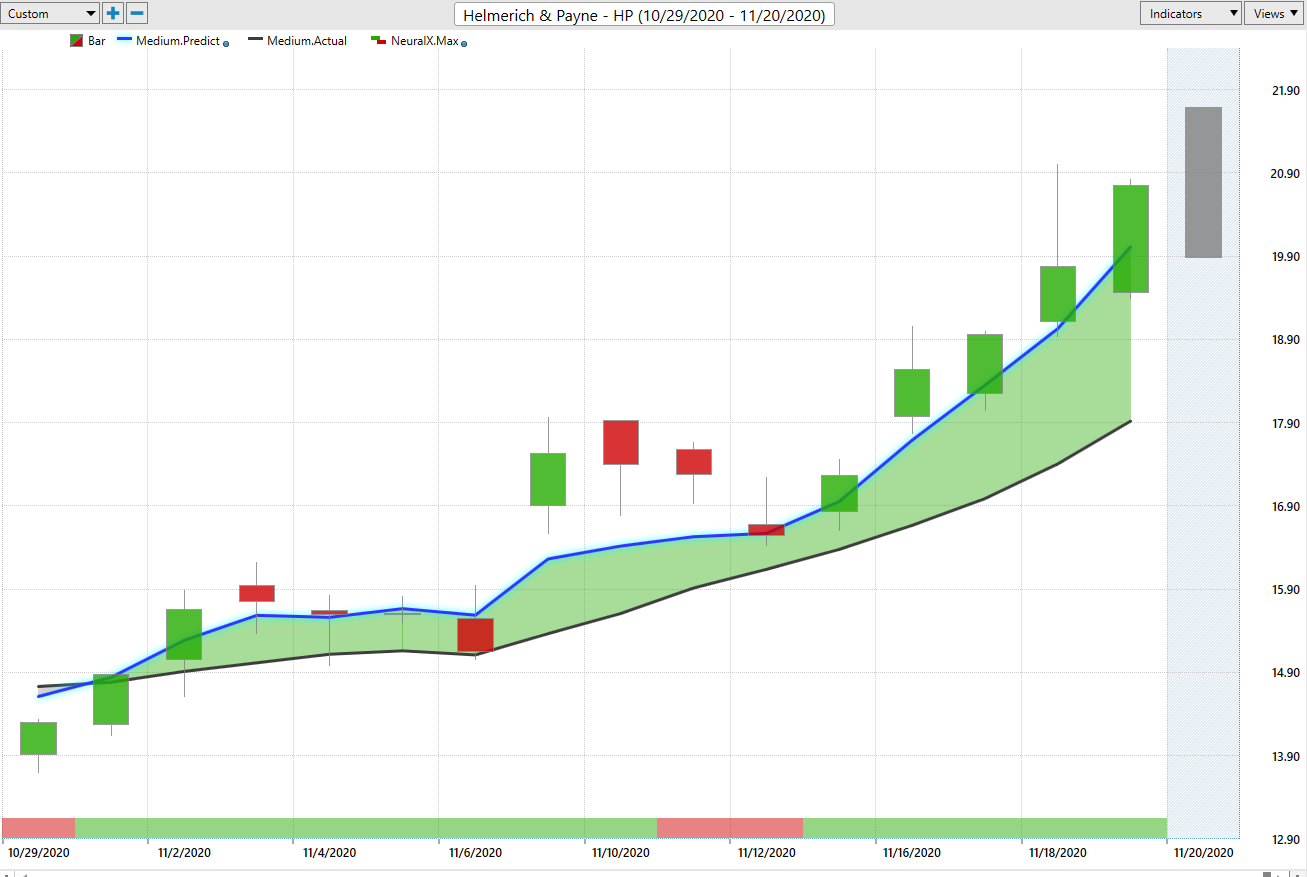Click the 14.90 price axis label
The width and height of the screenshot is (1307, 877).
coord(1285,673)
